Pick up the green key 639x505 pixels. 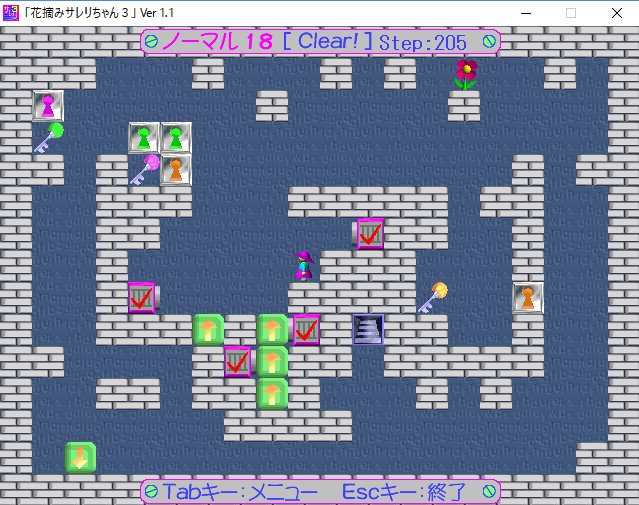pyautogui.click(x=47, y=138)
